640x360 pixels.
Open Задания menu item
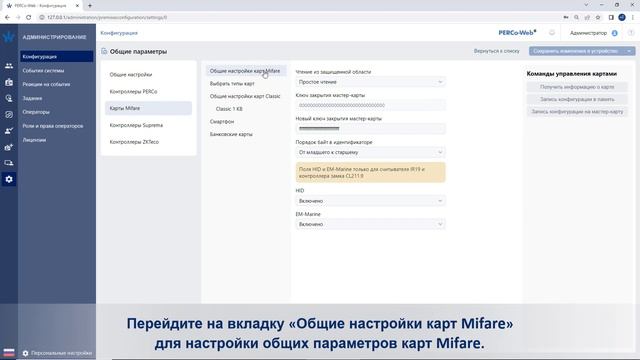coord(32,98)
